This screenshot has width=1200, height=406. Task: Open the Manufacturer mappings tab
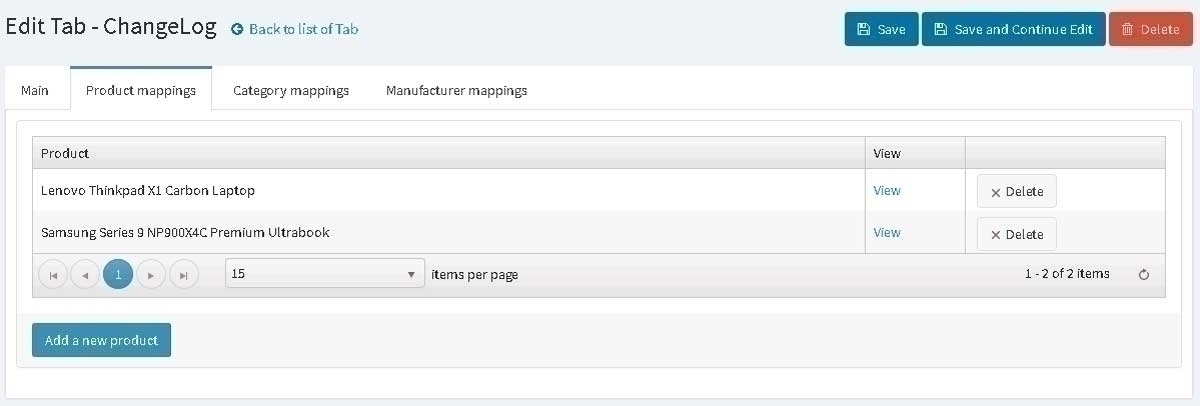coord(456,90)
